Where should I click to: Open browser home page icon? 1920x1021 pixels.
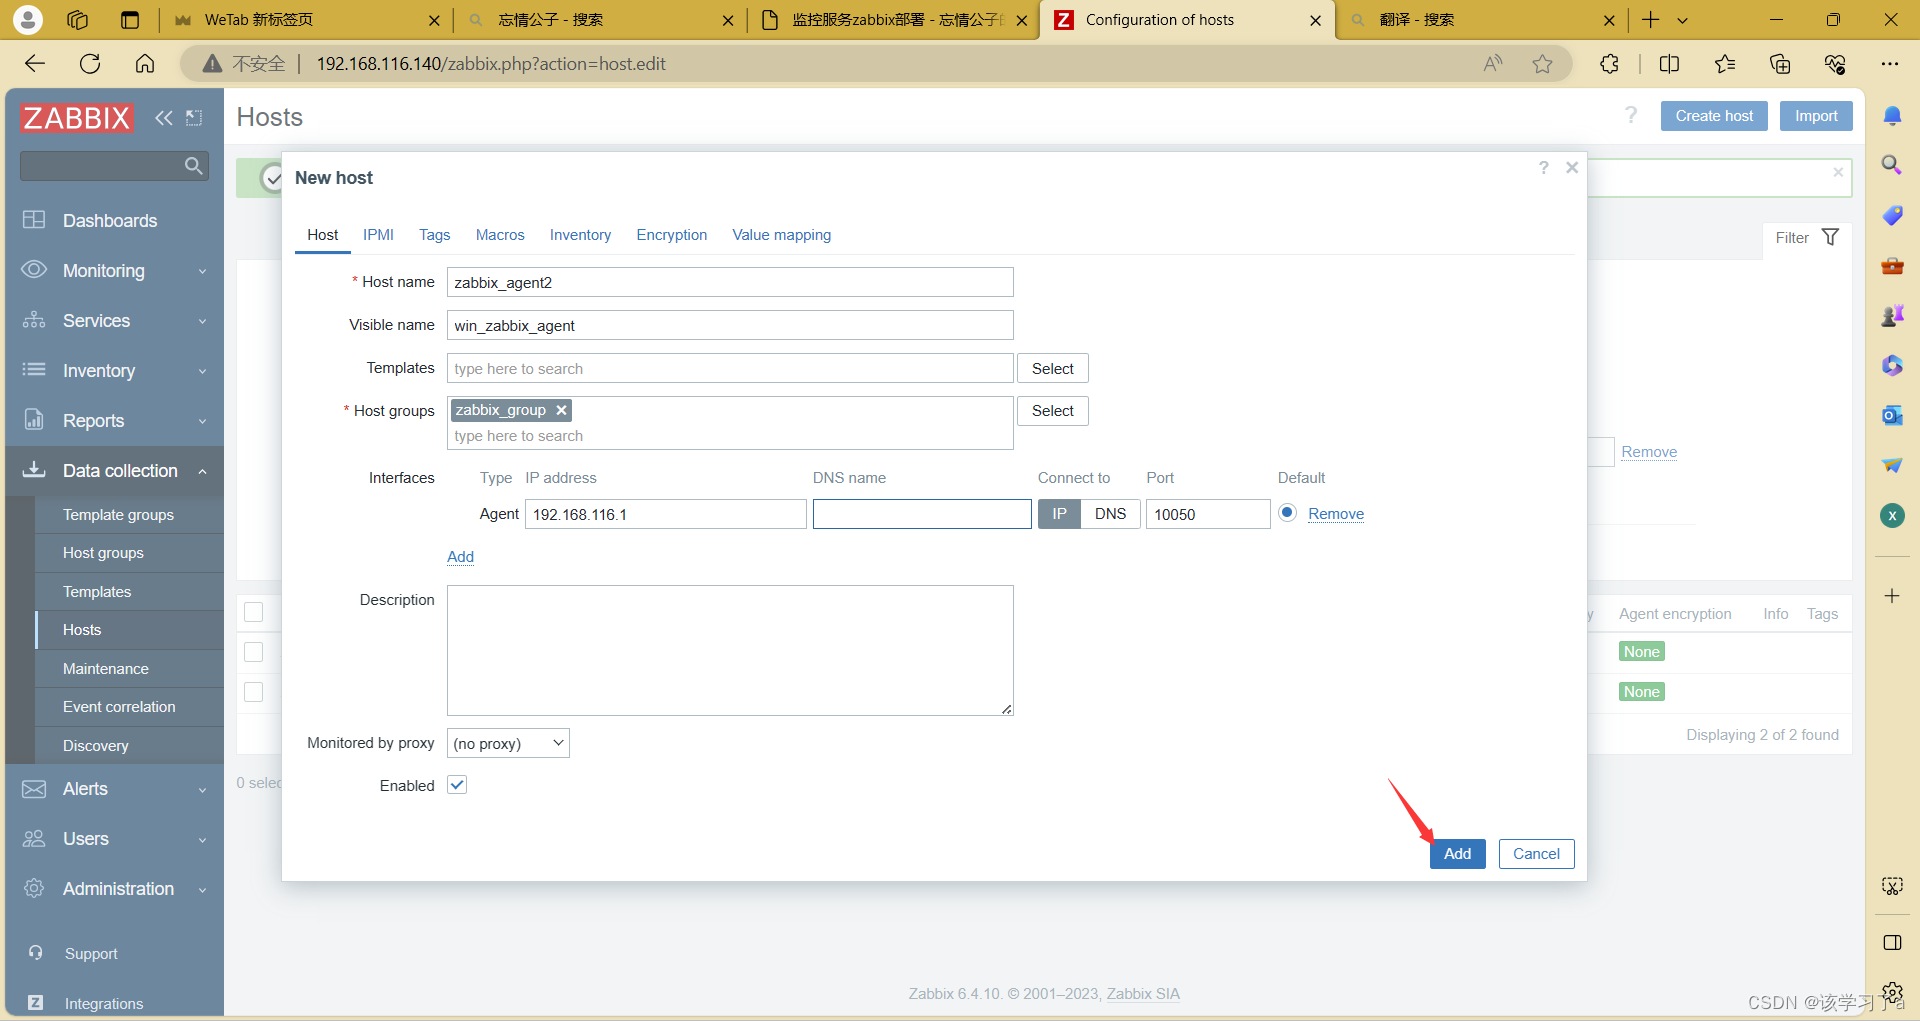coord(145,64)
